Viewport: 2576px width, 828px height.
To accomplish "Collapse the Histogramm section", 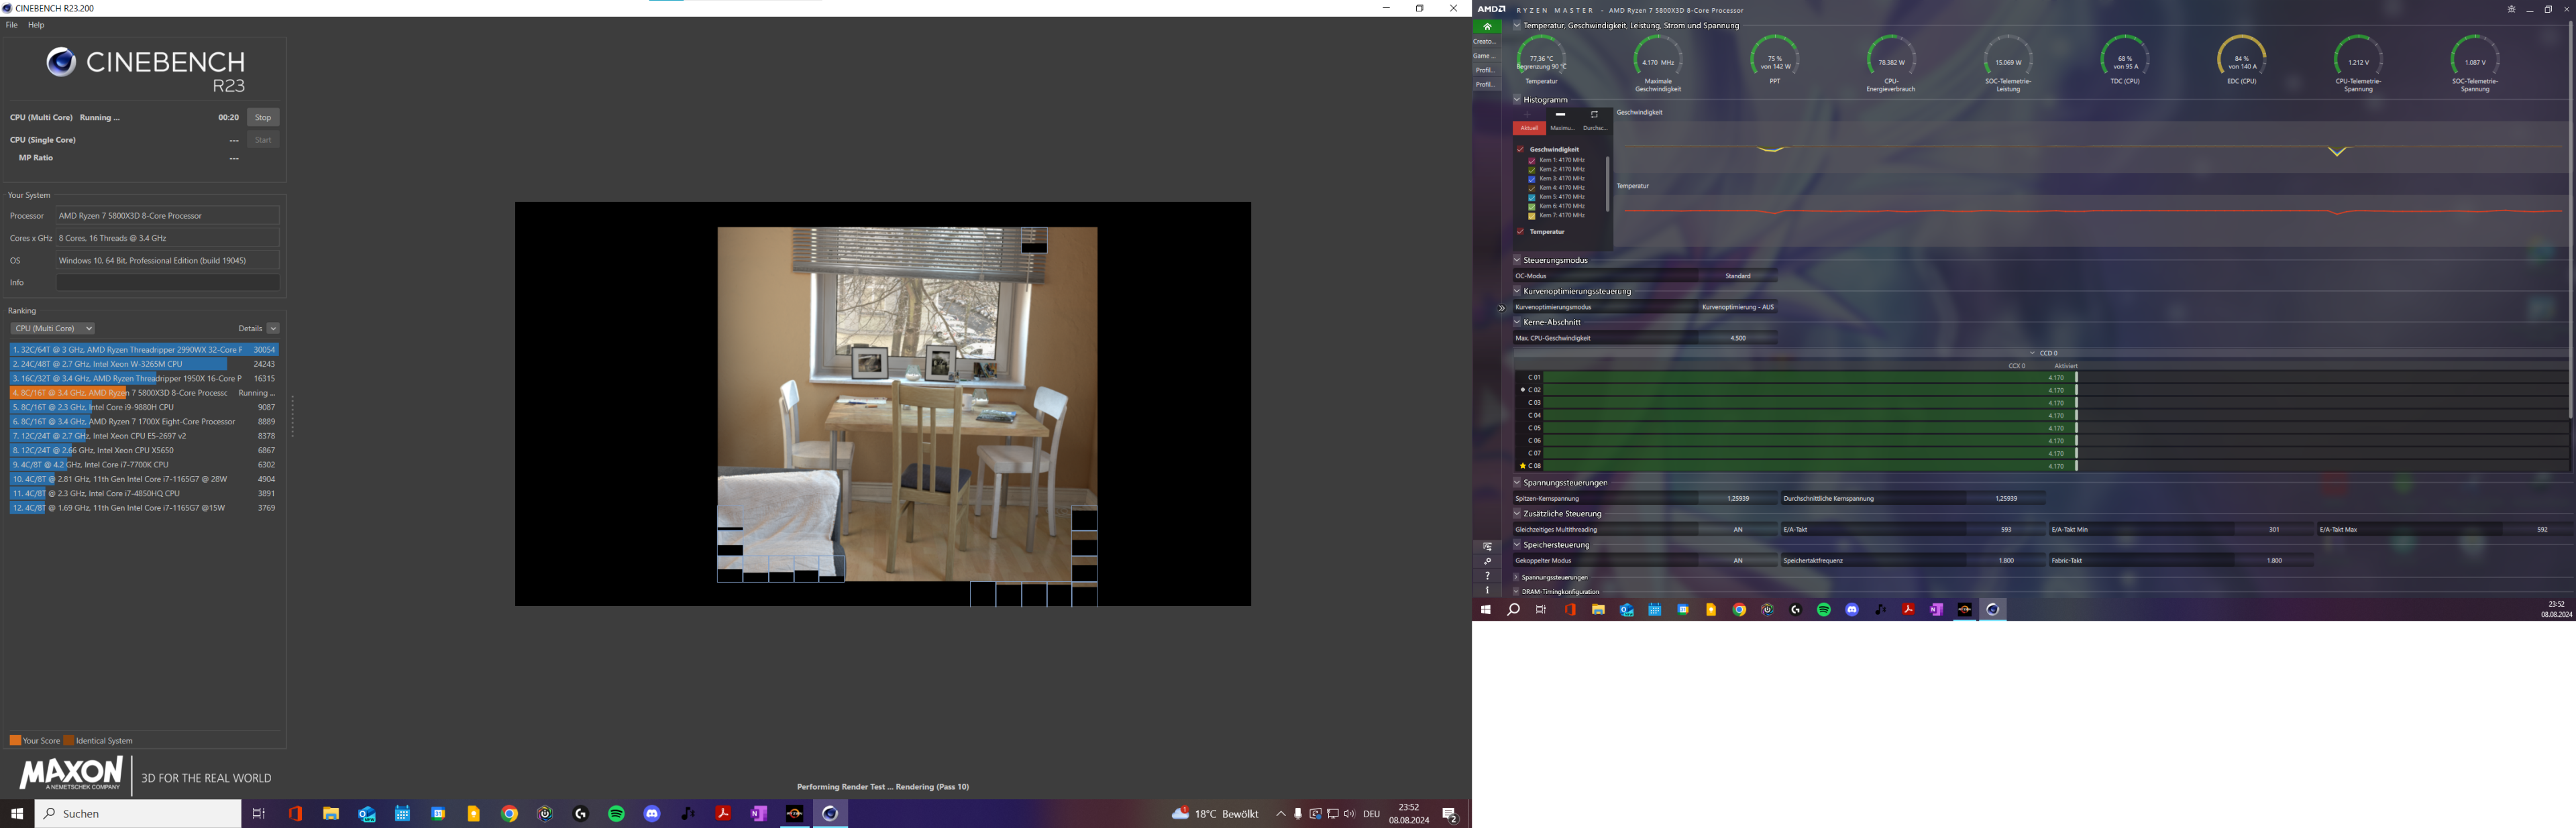I will coord(1517,100).
